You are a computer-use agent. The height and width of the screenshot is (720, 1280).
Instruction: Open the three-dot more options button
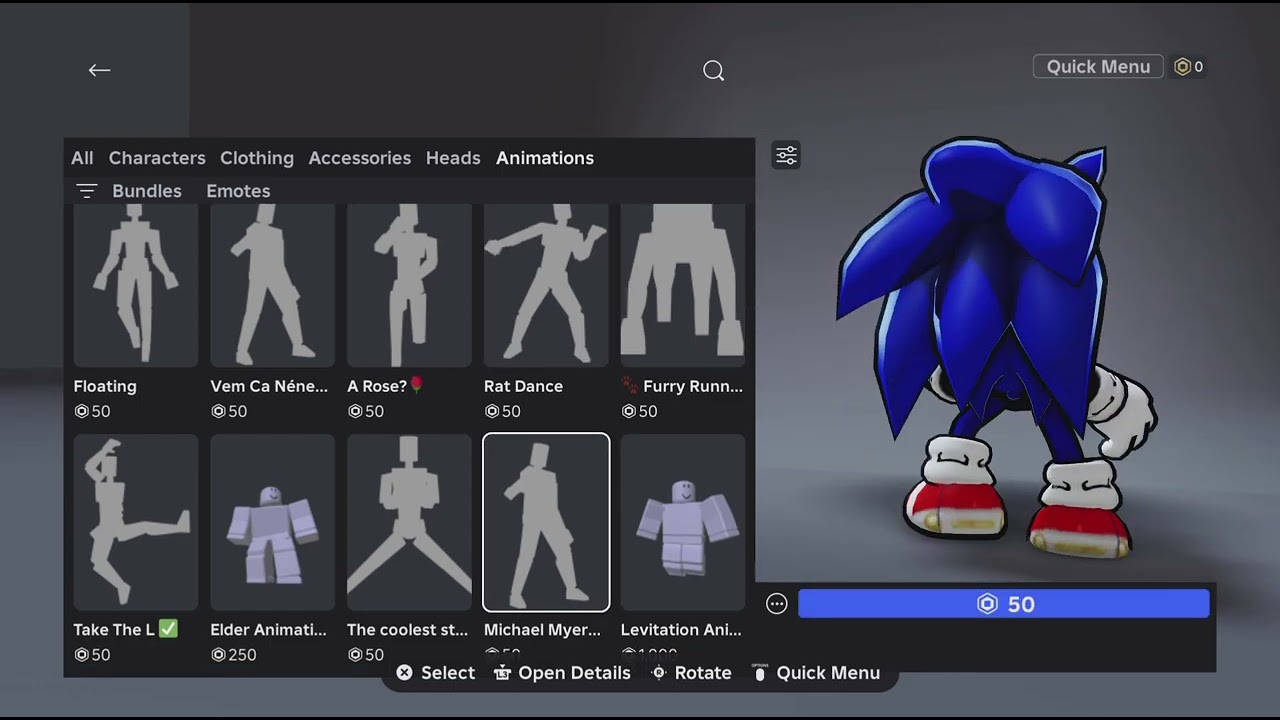coord(777,604)
